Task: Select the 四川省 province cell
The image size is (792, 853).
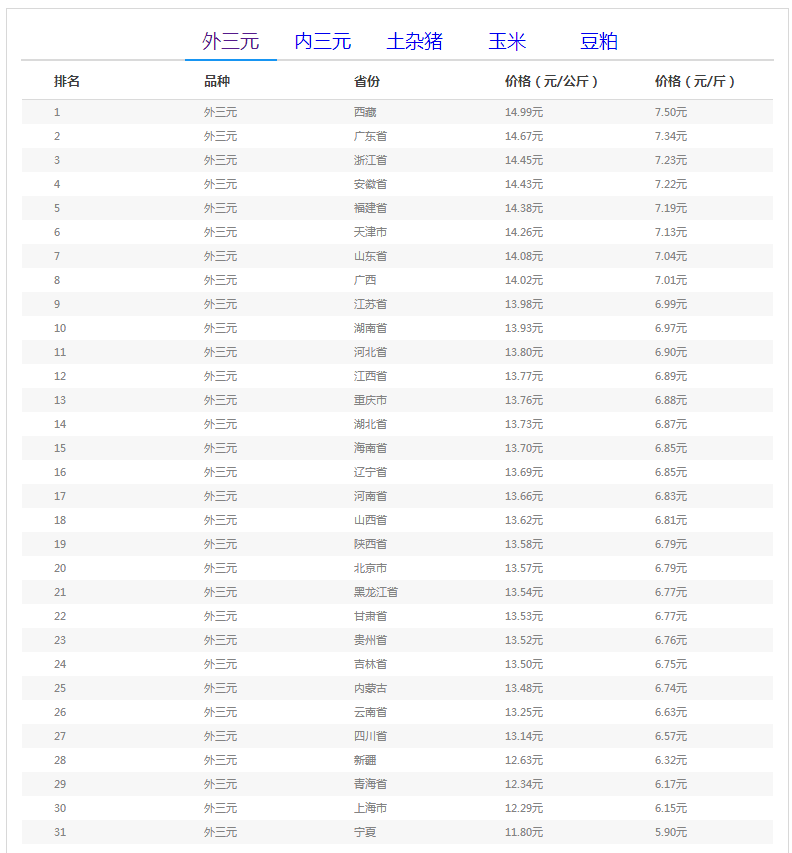Action: tap(370, 735)
